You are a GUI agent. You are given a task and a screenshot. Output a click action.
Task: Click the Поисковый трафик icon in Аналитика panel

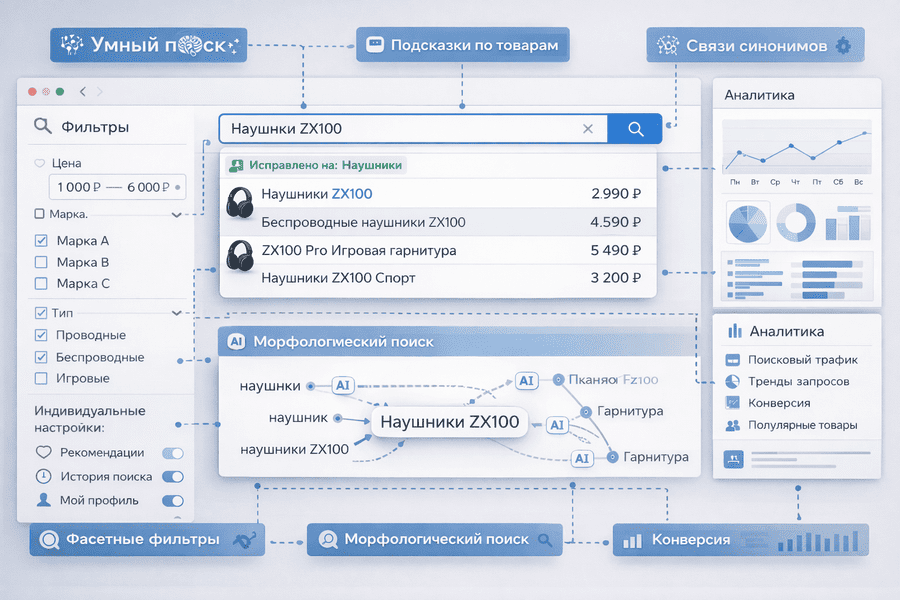733,358
